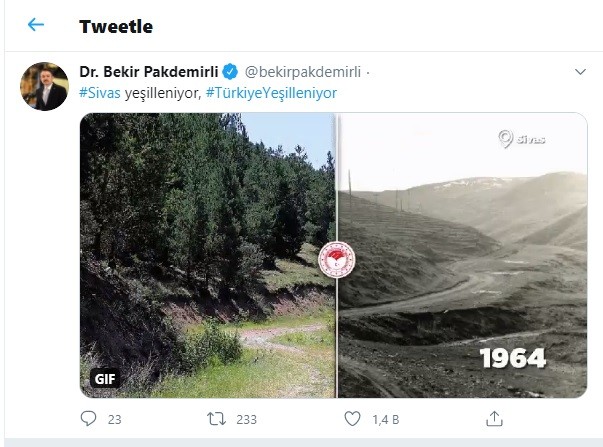603x447 pixels.
Task: Click the blue verified badge
Action: pos(230,72)
